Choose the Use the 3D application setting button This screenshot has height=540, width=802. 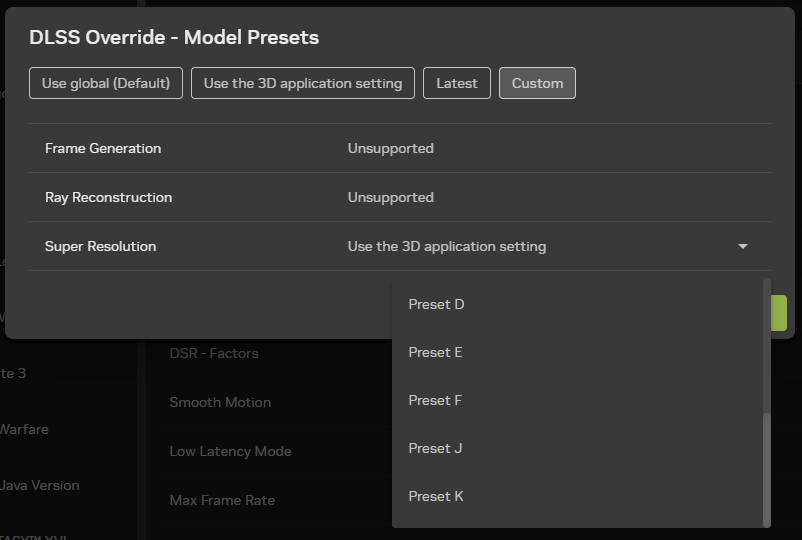303,83
